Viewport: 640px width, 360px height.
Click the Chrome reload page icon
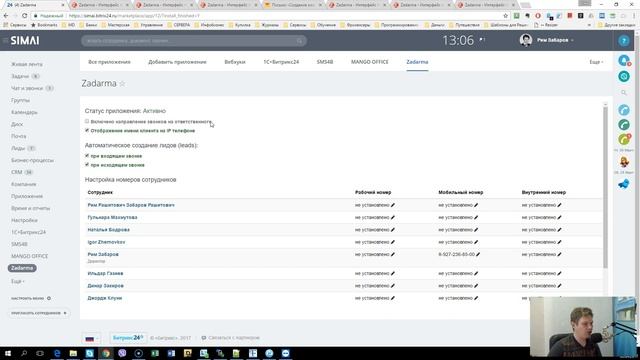(x=24, y=16)
